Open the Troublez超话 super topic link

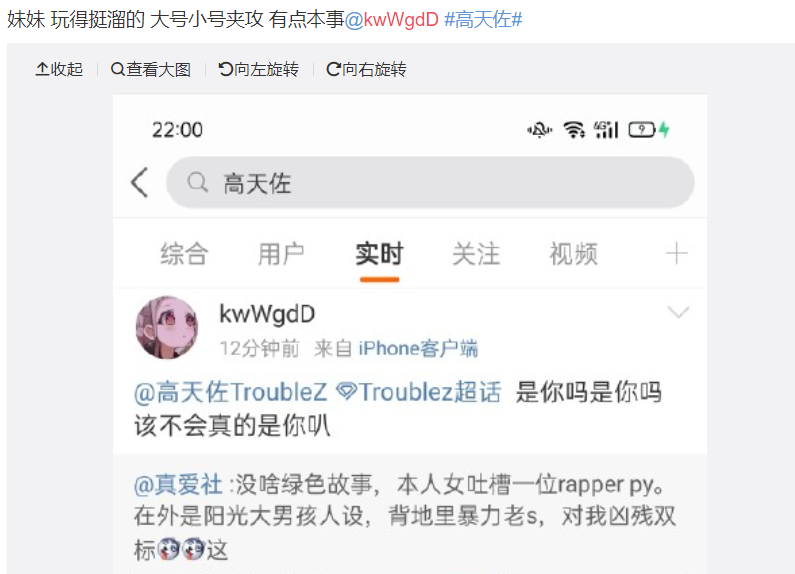point(419,392)
